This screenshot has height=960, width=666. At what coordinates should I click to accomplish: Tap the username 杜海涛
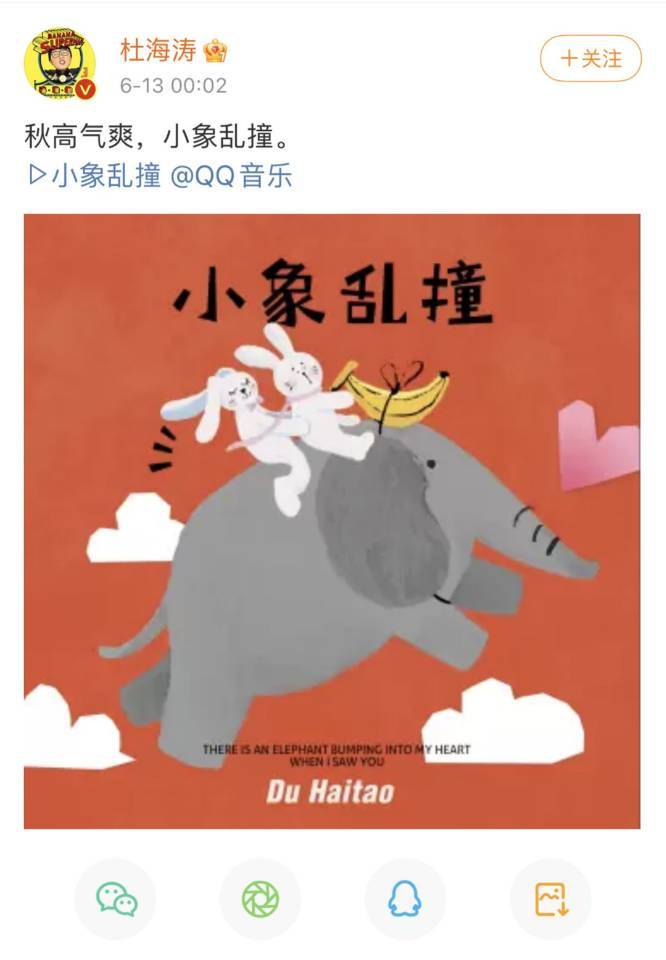click(158, 50)
